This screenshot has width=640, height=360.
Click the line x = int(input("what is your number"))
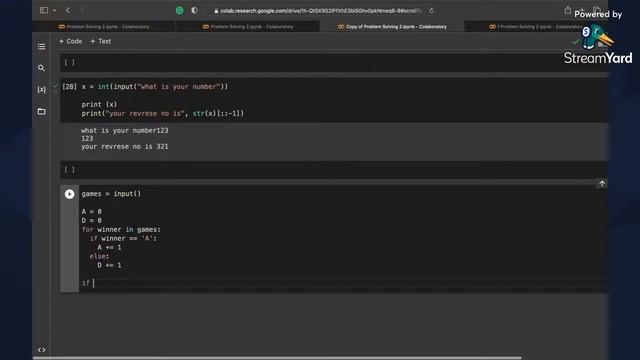click(155, 87)
